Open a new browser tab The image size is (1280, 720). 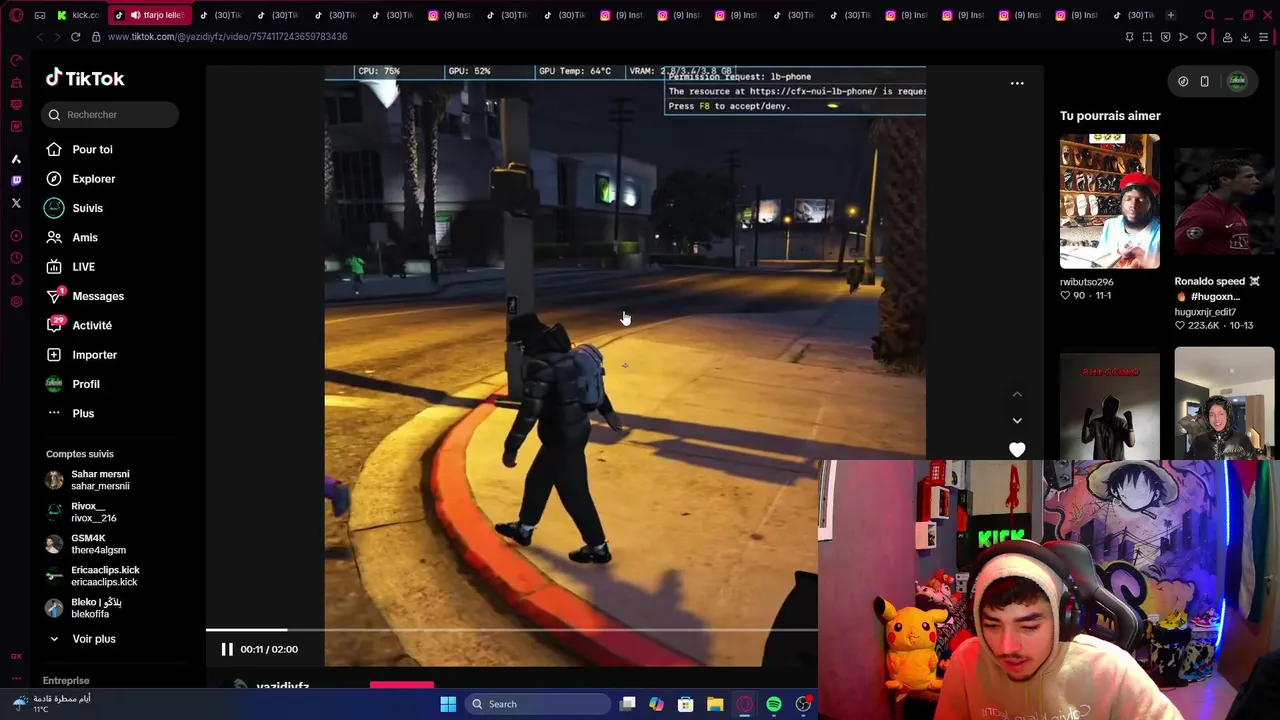(1171, 15)
